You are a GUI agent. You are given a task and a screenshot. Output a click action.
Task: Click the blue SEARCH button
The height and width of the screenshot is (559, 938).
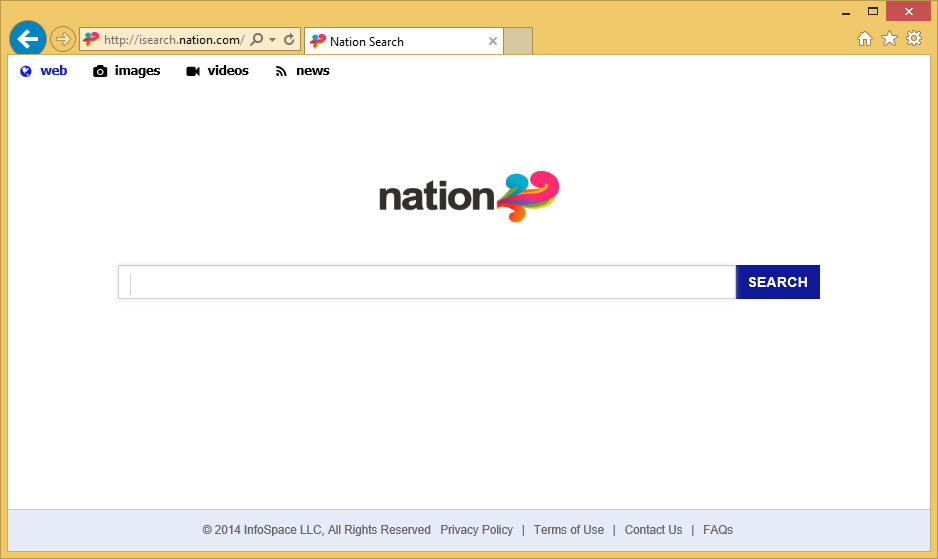click(778, 282)
